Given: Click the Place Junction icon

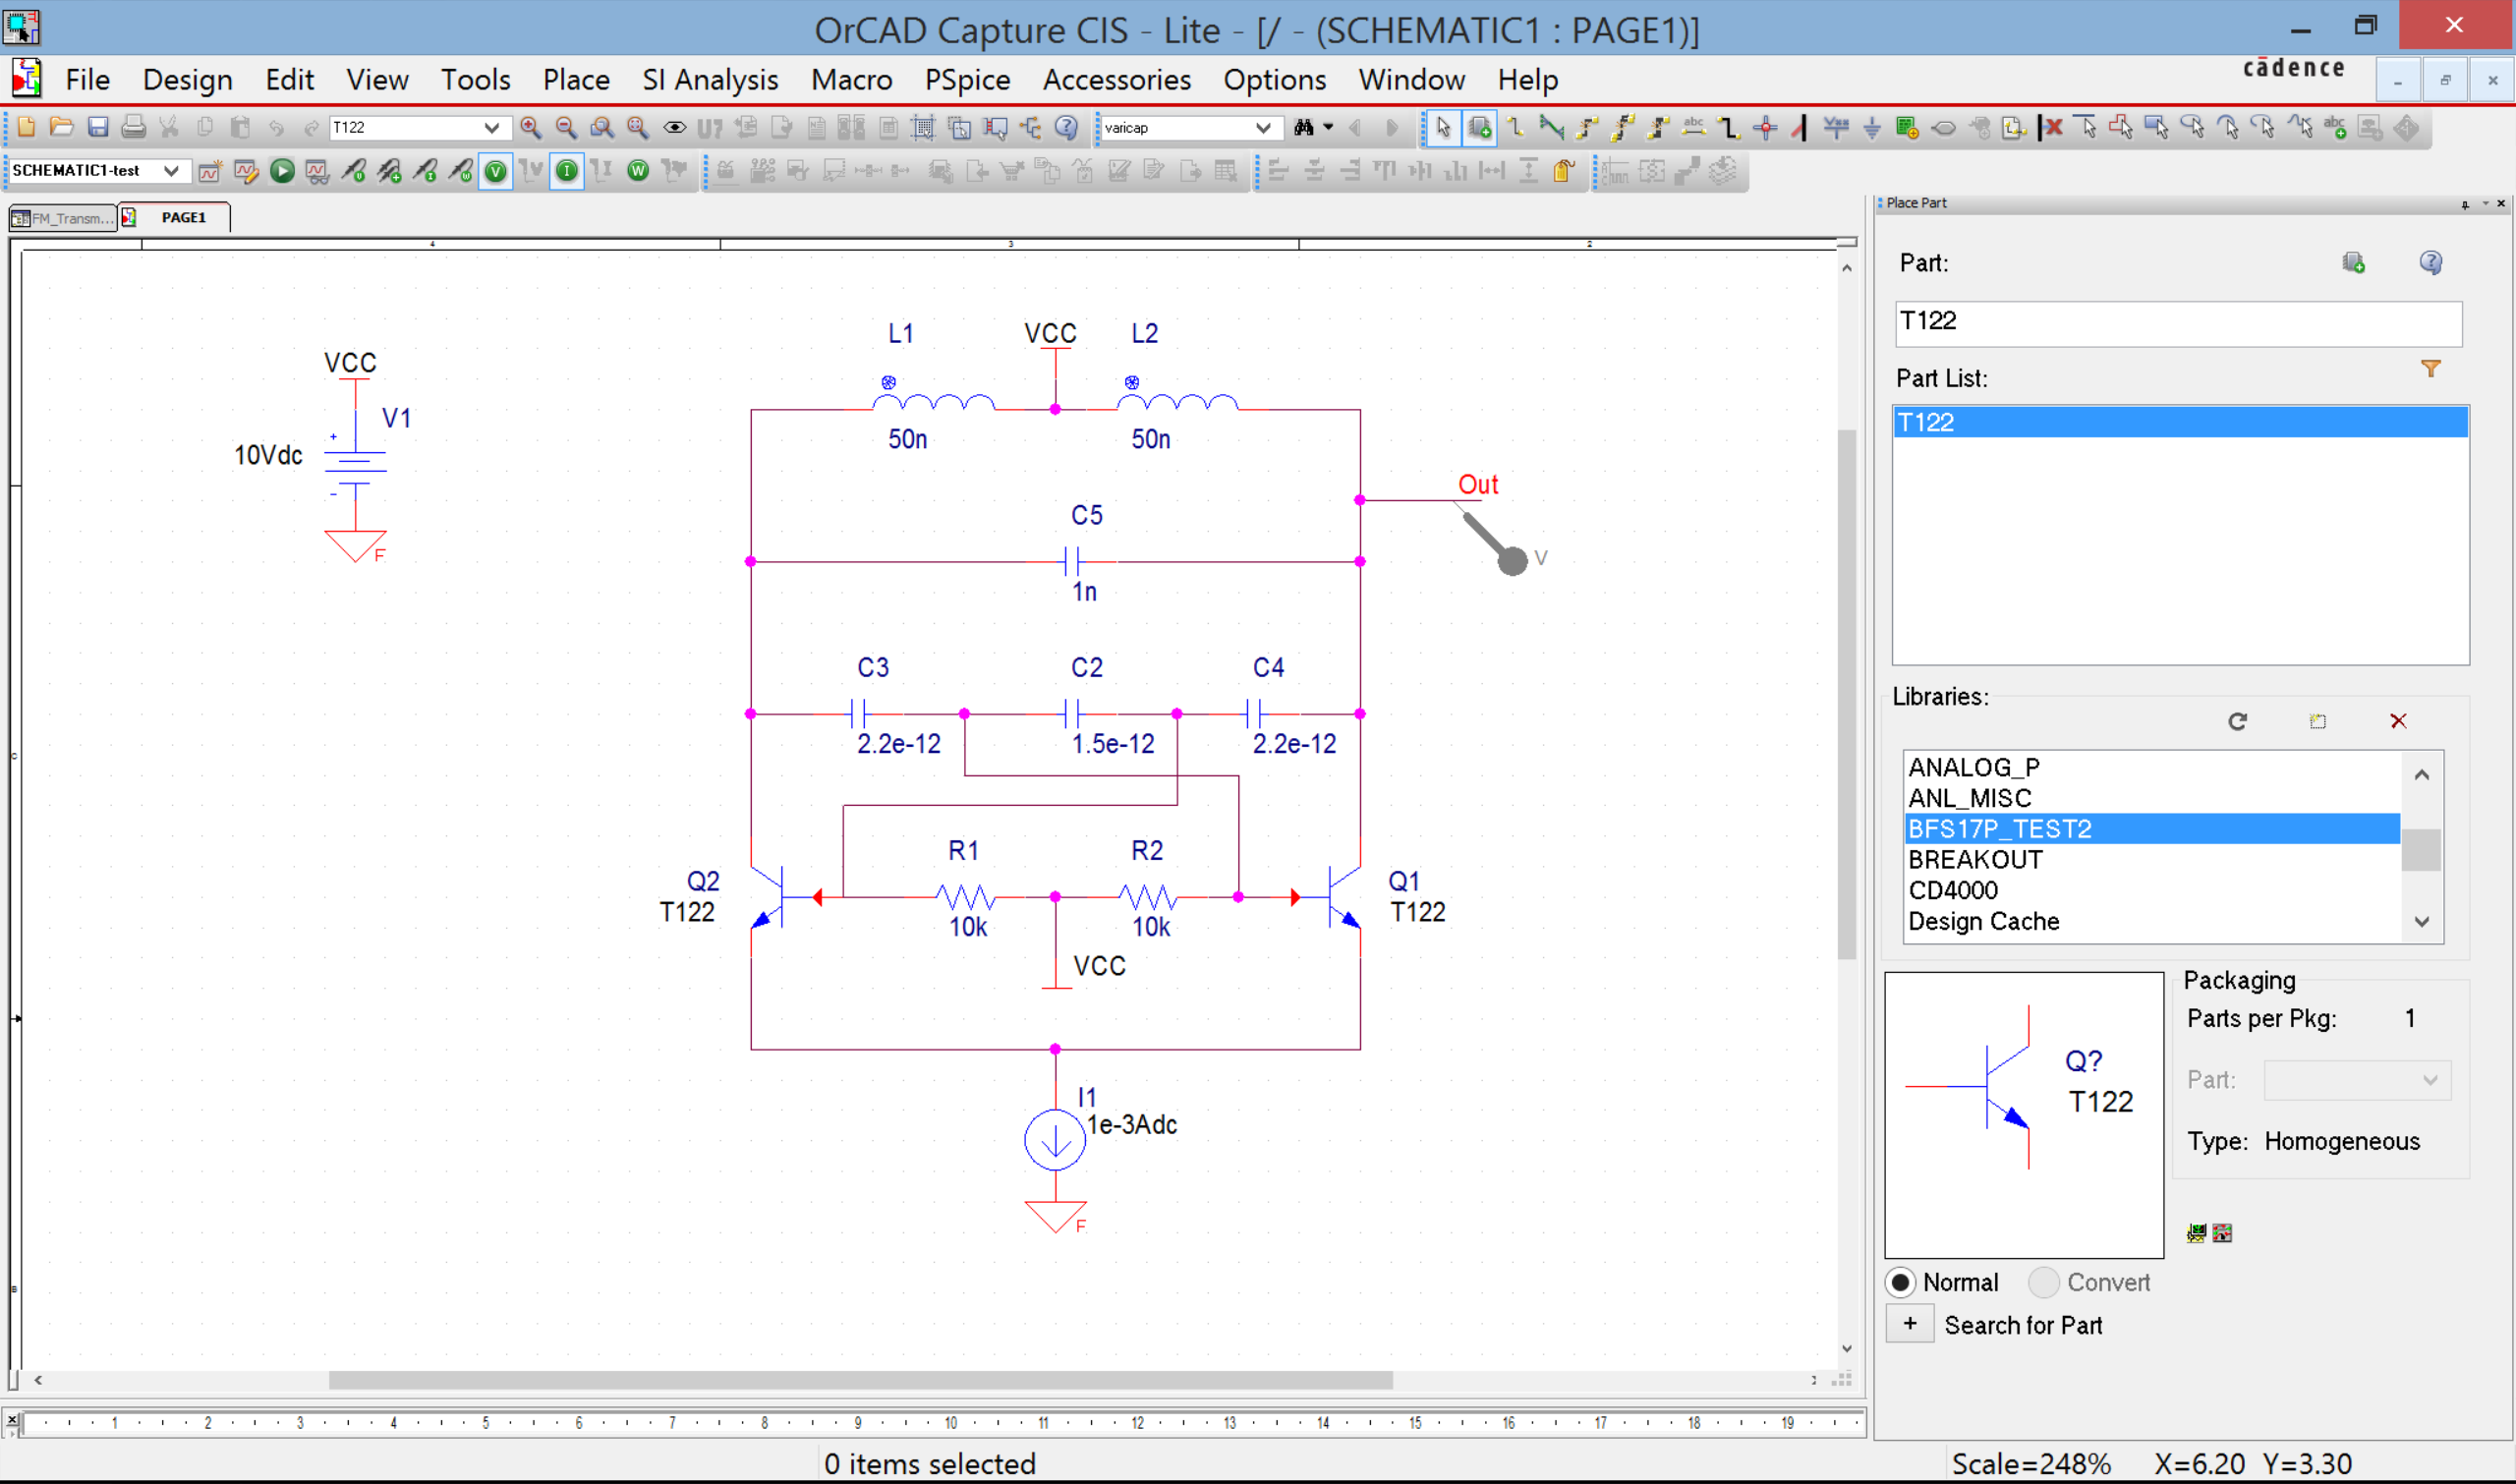Looking at the screenshot, I should [x=1765, y=128].
